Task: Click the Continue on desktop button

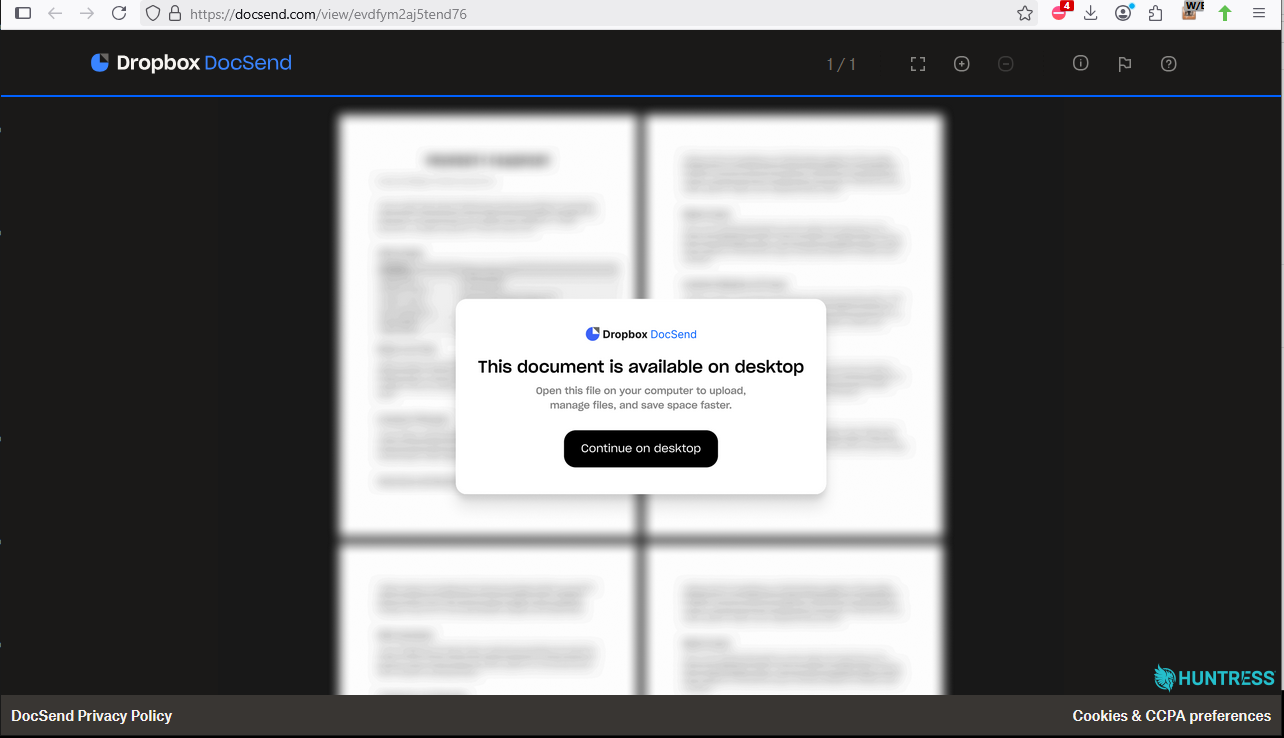Action: pyautogui.click(x=641, y=449)
